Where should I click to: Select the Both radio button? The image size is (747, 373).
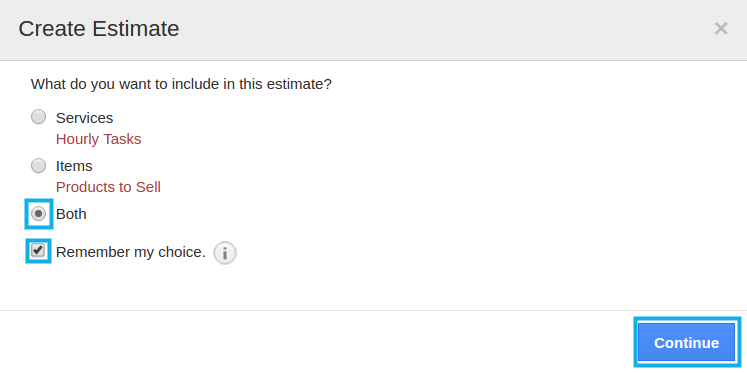[39, 214]
